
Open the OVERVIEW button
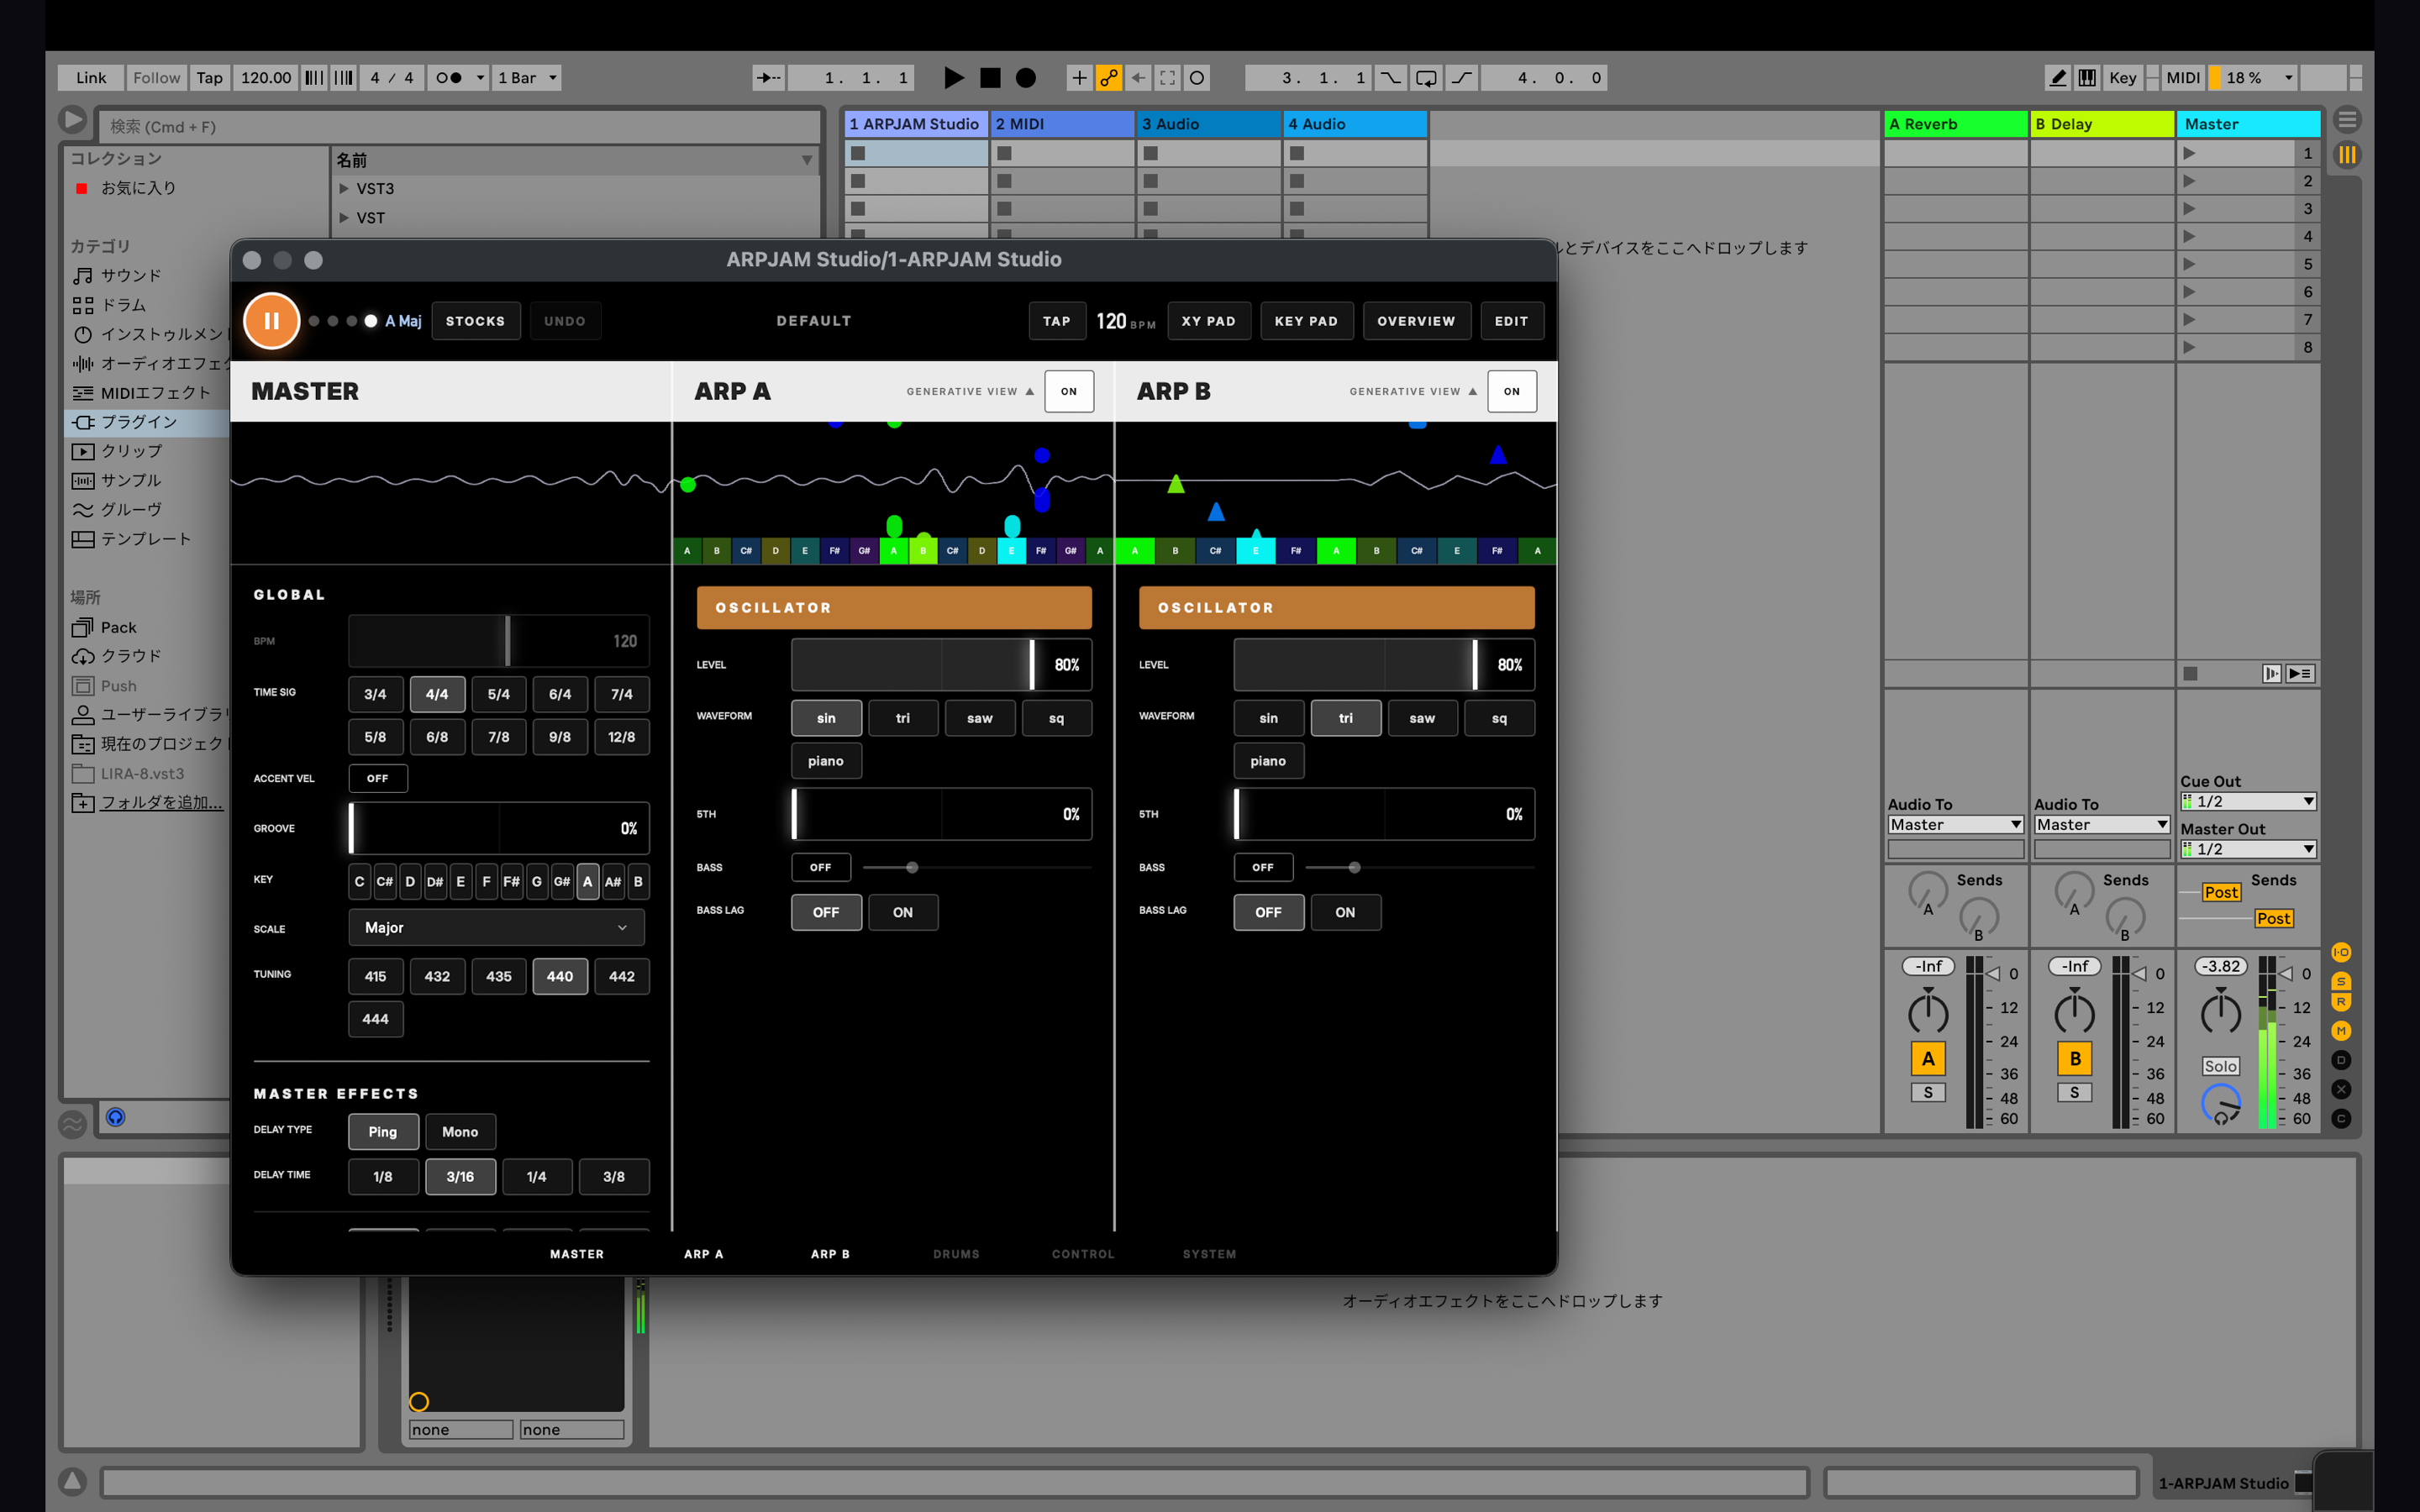(1416, 321)
